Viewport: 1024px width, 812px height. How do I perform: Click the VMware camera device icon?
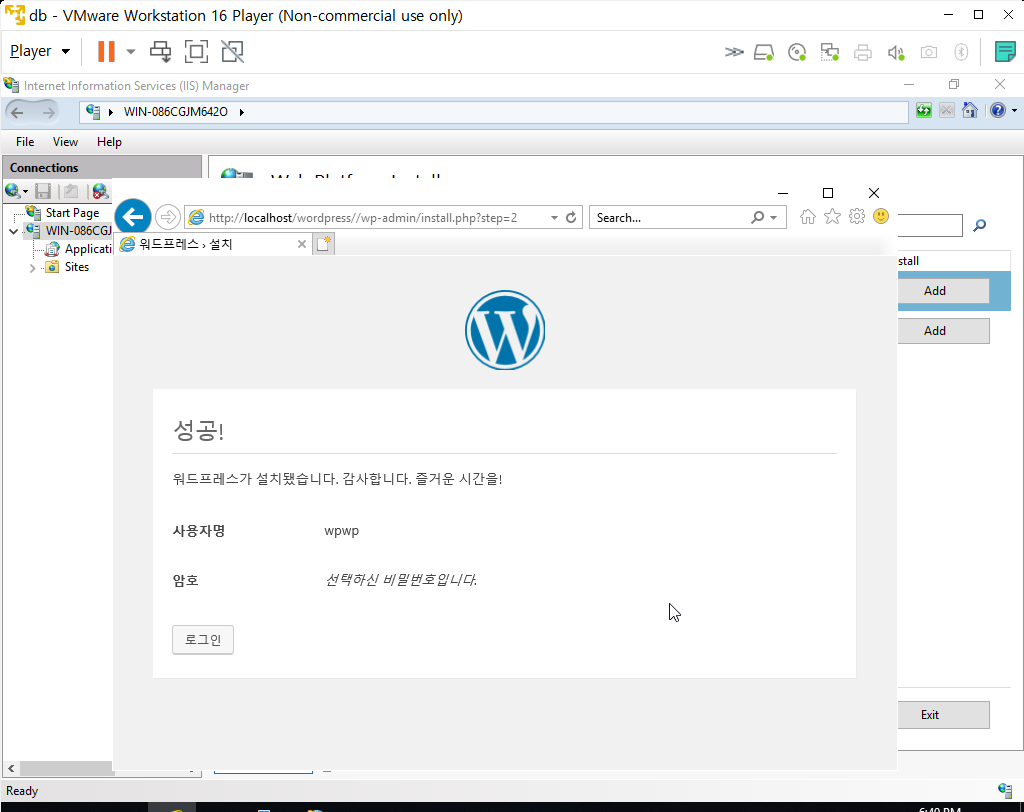coord(929,52)
